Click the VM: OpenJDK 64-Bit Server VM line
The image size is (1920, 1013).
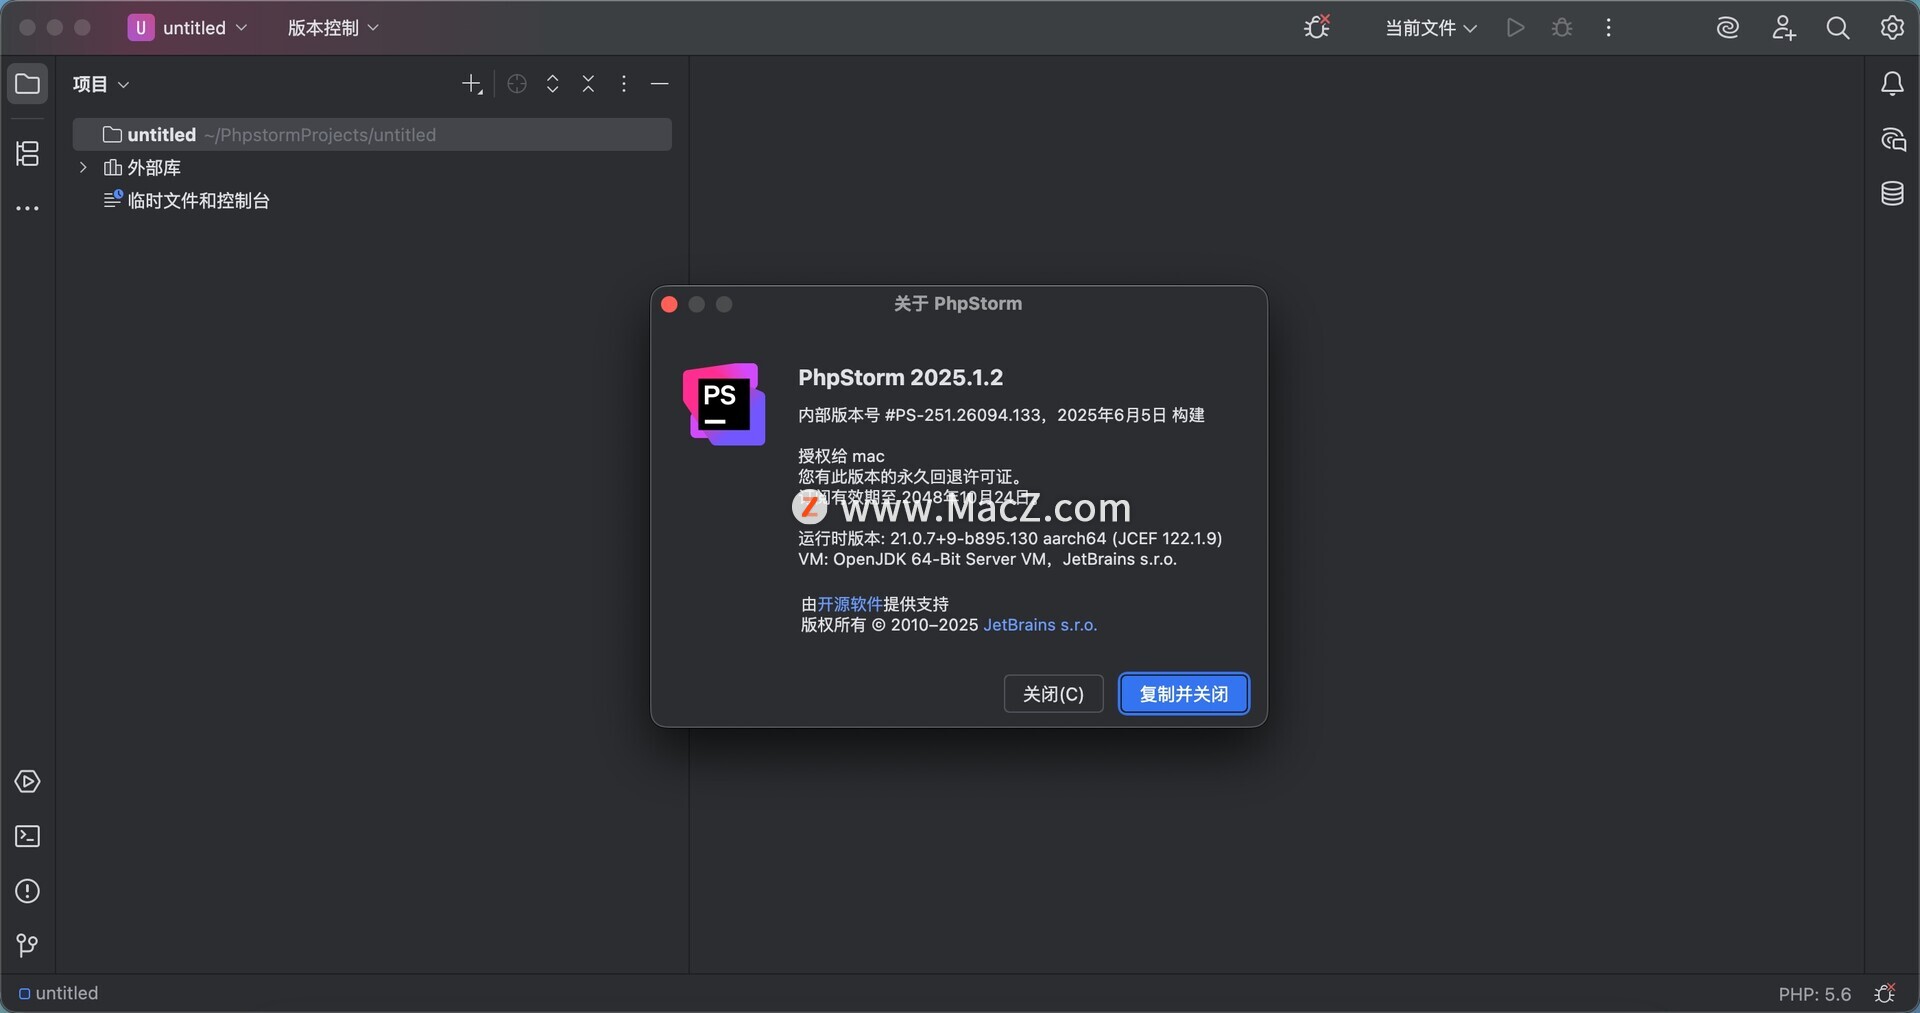click(987, 559)
